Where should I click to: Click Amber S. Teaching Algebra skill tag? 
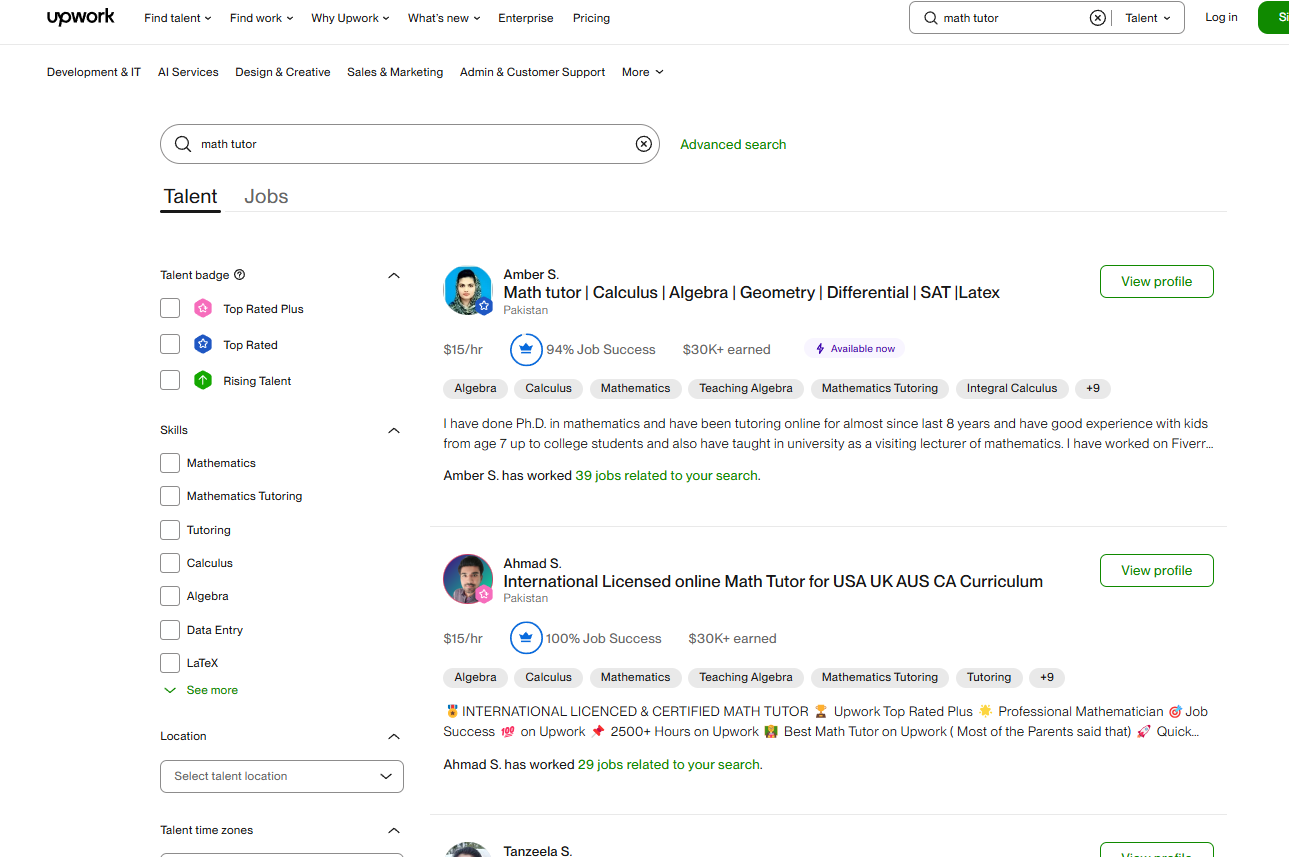click(x=746, y=388)
